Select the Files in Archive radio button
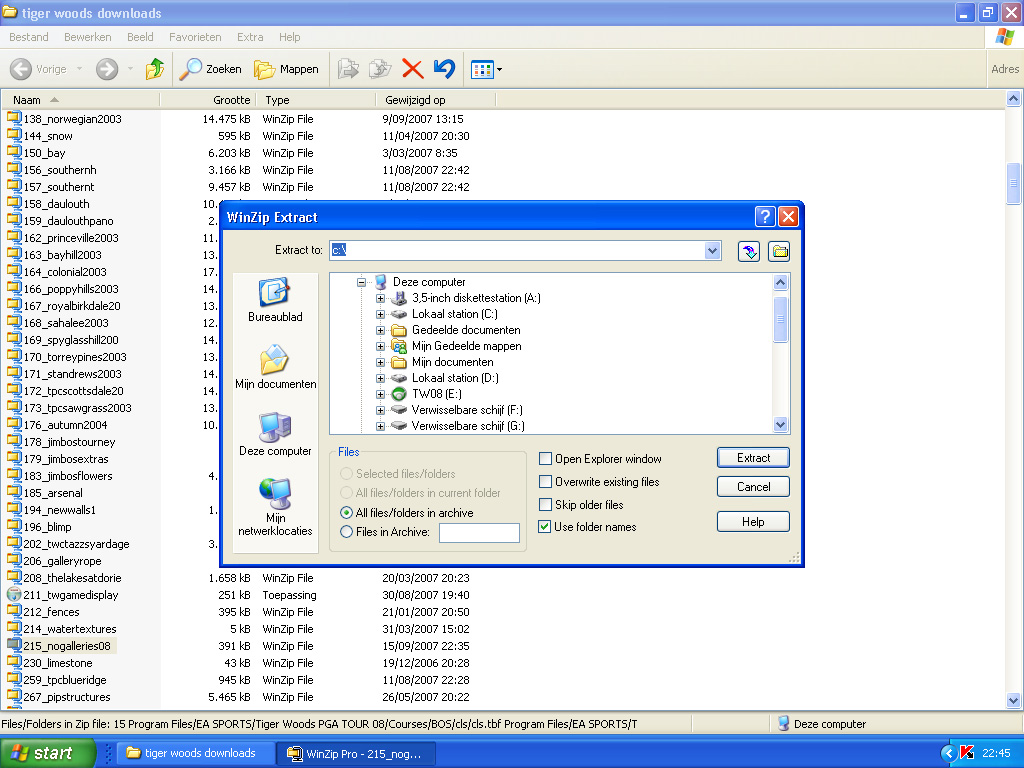Screen dimensions: 1024x768 (x=347, y=532)
